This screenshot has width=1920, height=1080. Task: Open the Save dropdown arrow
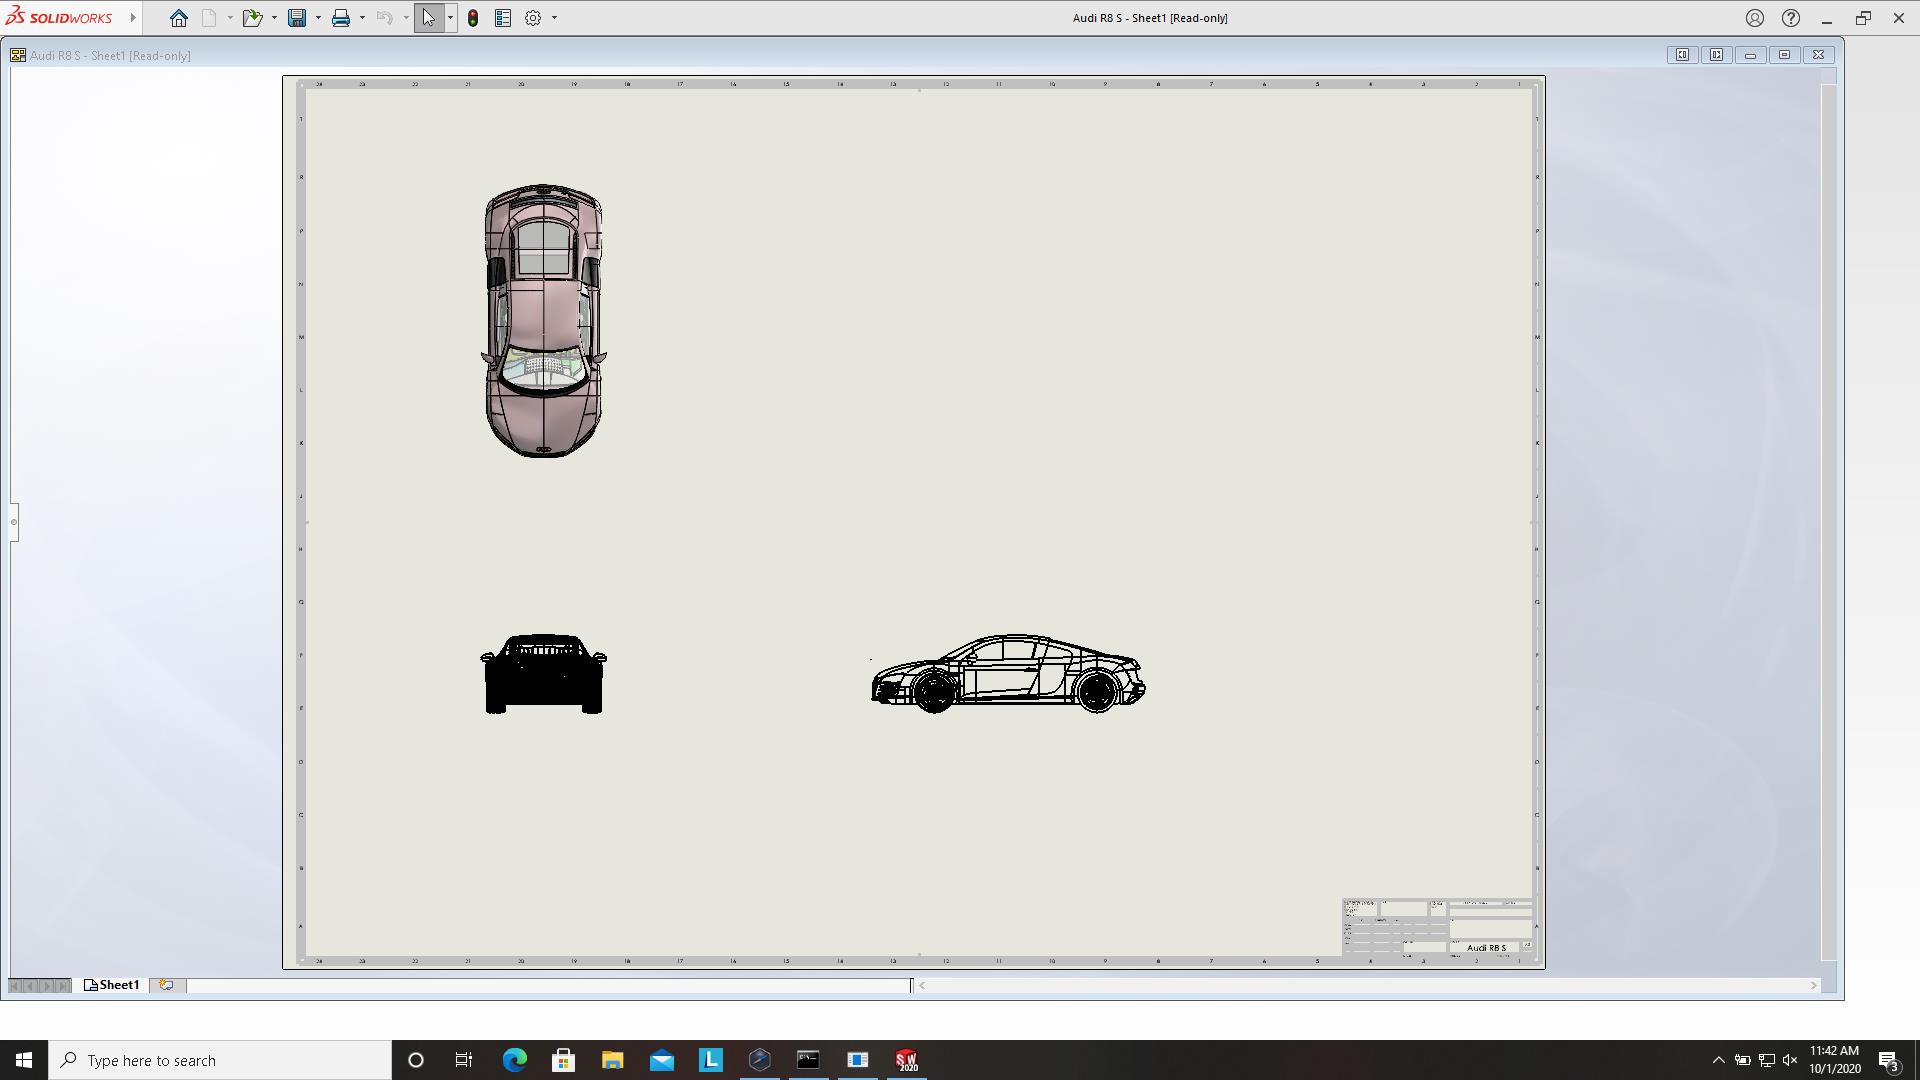click(318, 18)
